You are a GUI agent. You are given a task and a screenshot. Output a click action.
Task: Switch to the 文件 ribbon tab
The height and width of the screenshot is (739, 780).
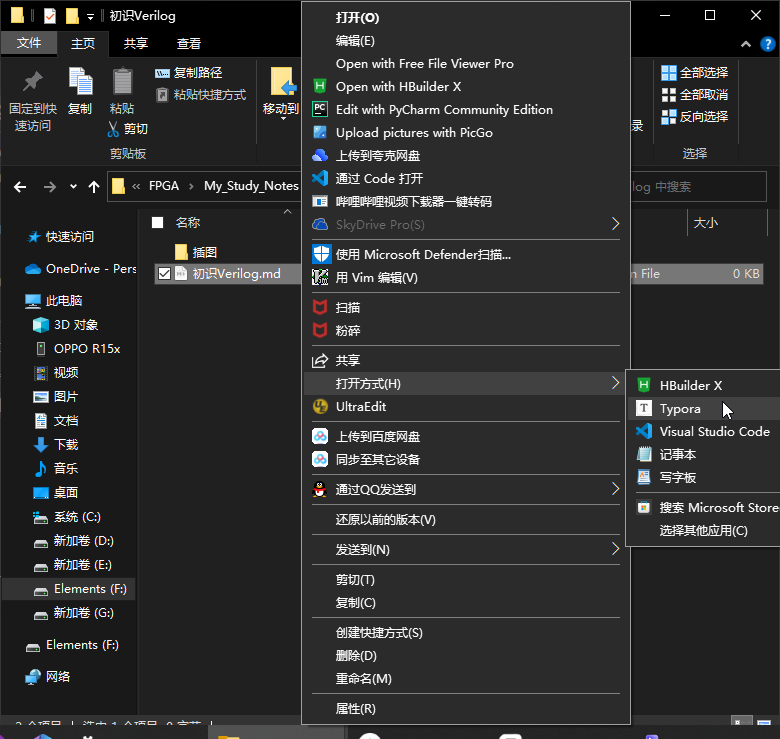click(x=29, y=43)
